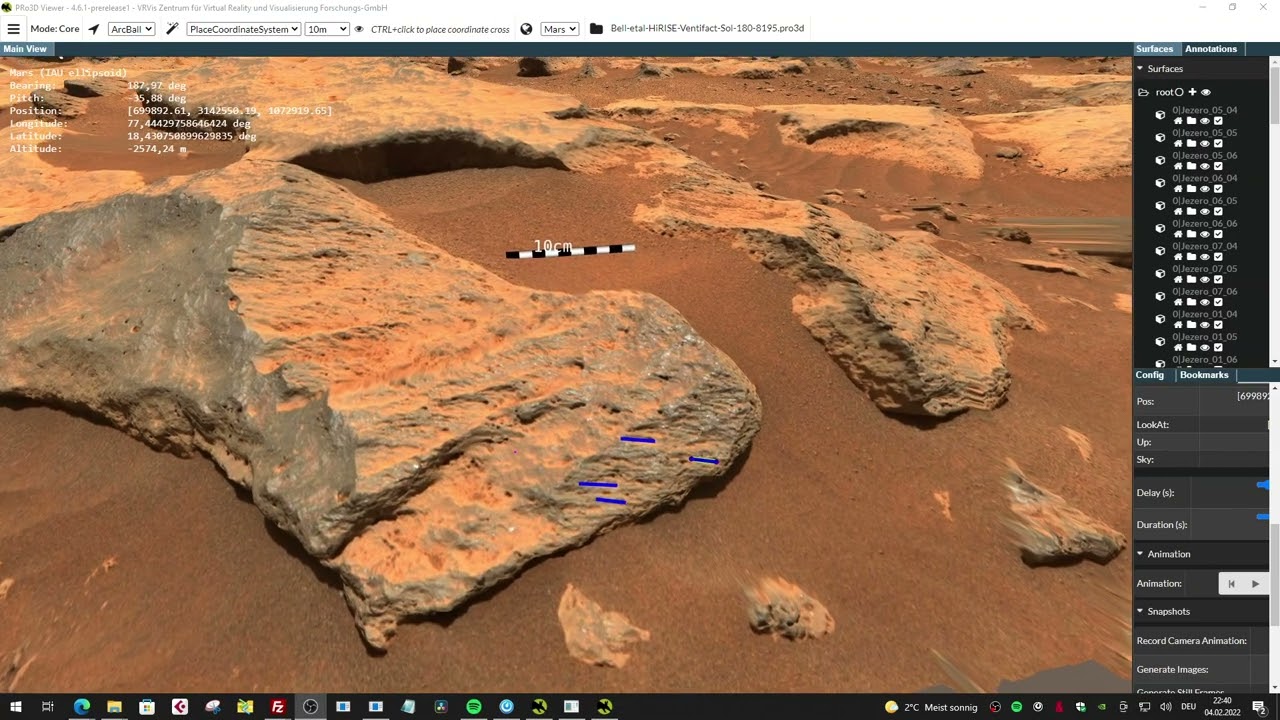Click the folder icon before scene filename
Viewport: 1280px width, 720px height.
(597, 29)
